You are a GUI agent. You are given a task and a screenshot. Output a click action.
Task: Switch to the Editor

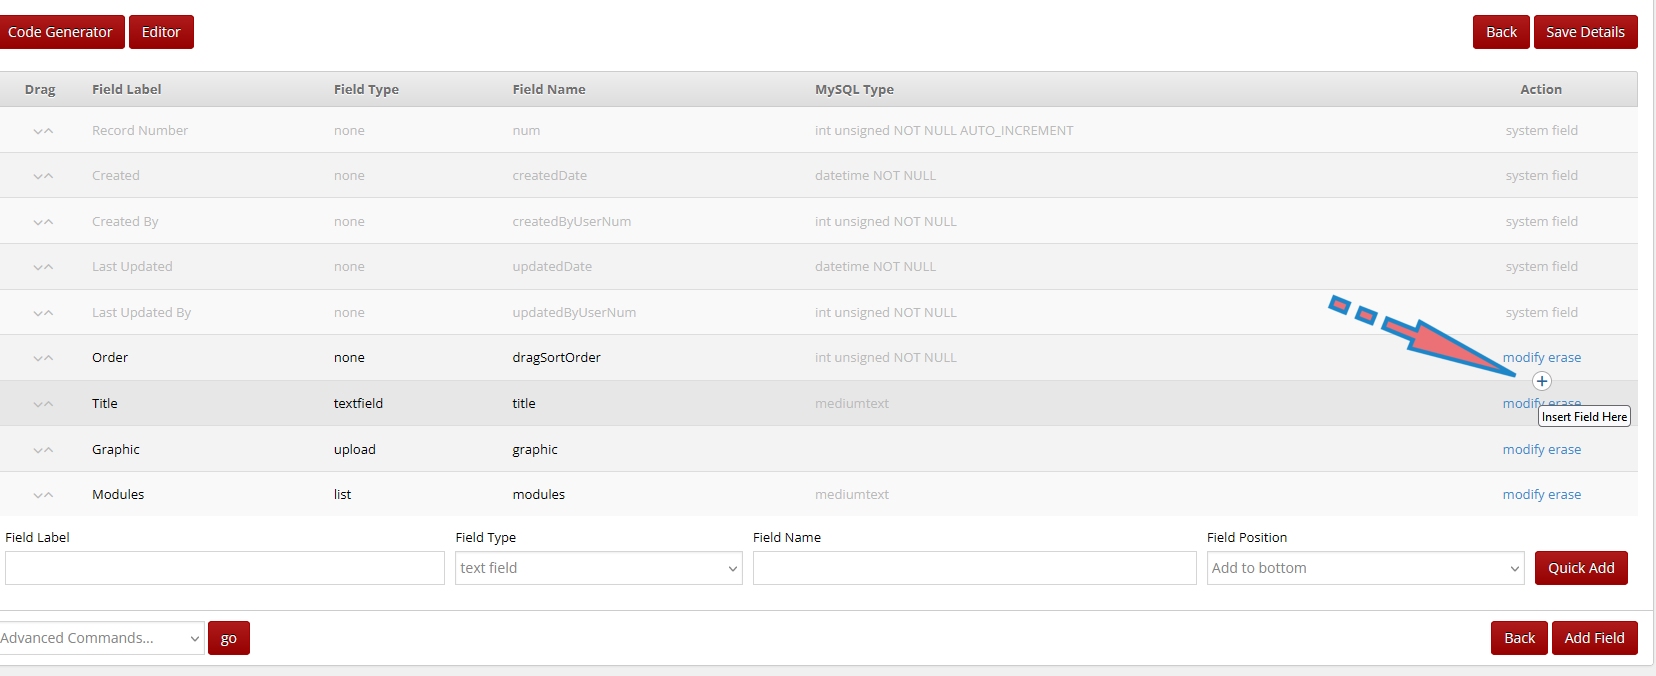click(x=161, y=32)
